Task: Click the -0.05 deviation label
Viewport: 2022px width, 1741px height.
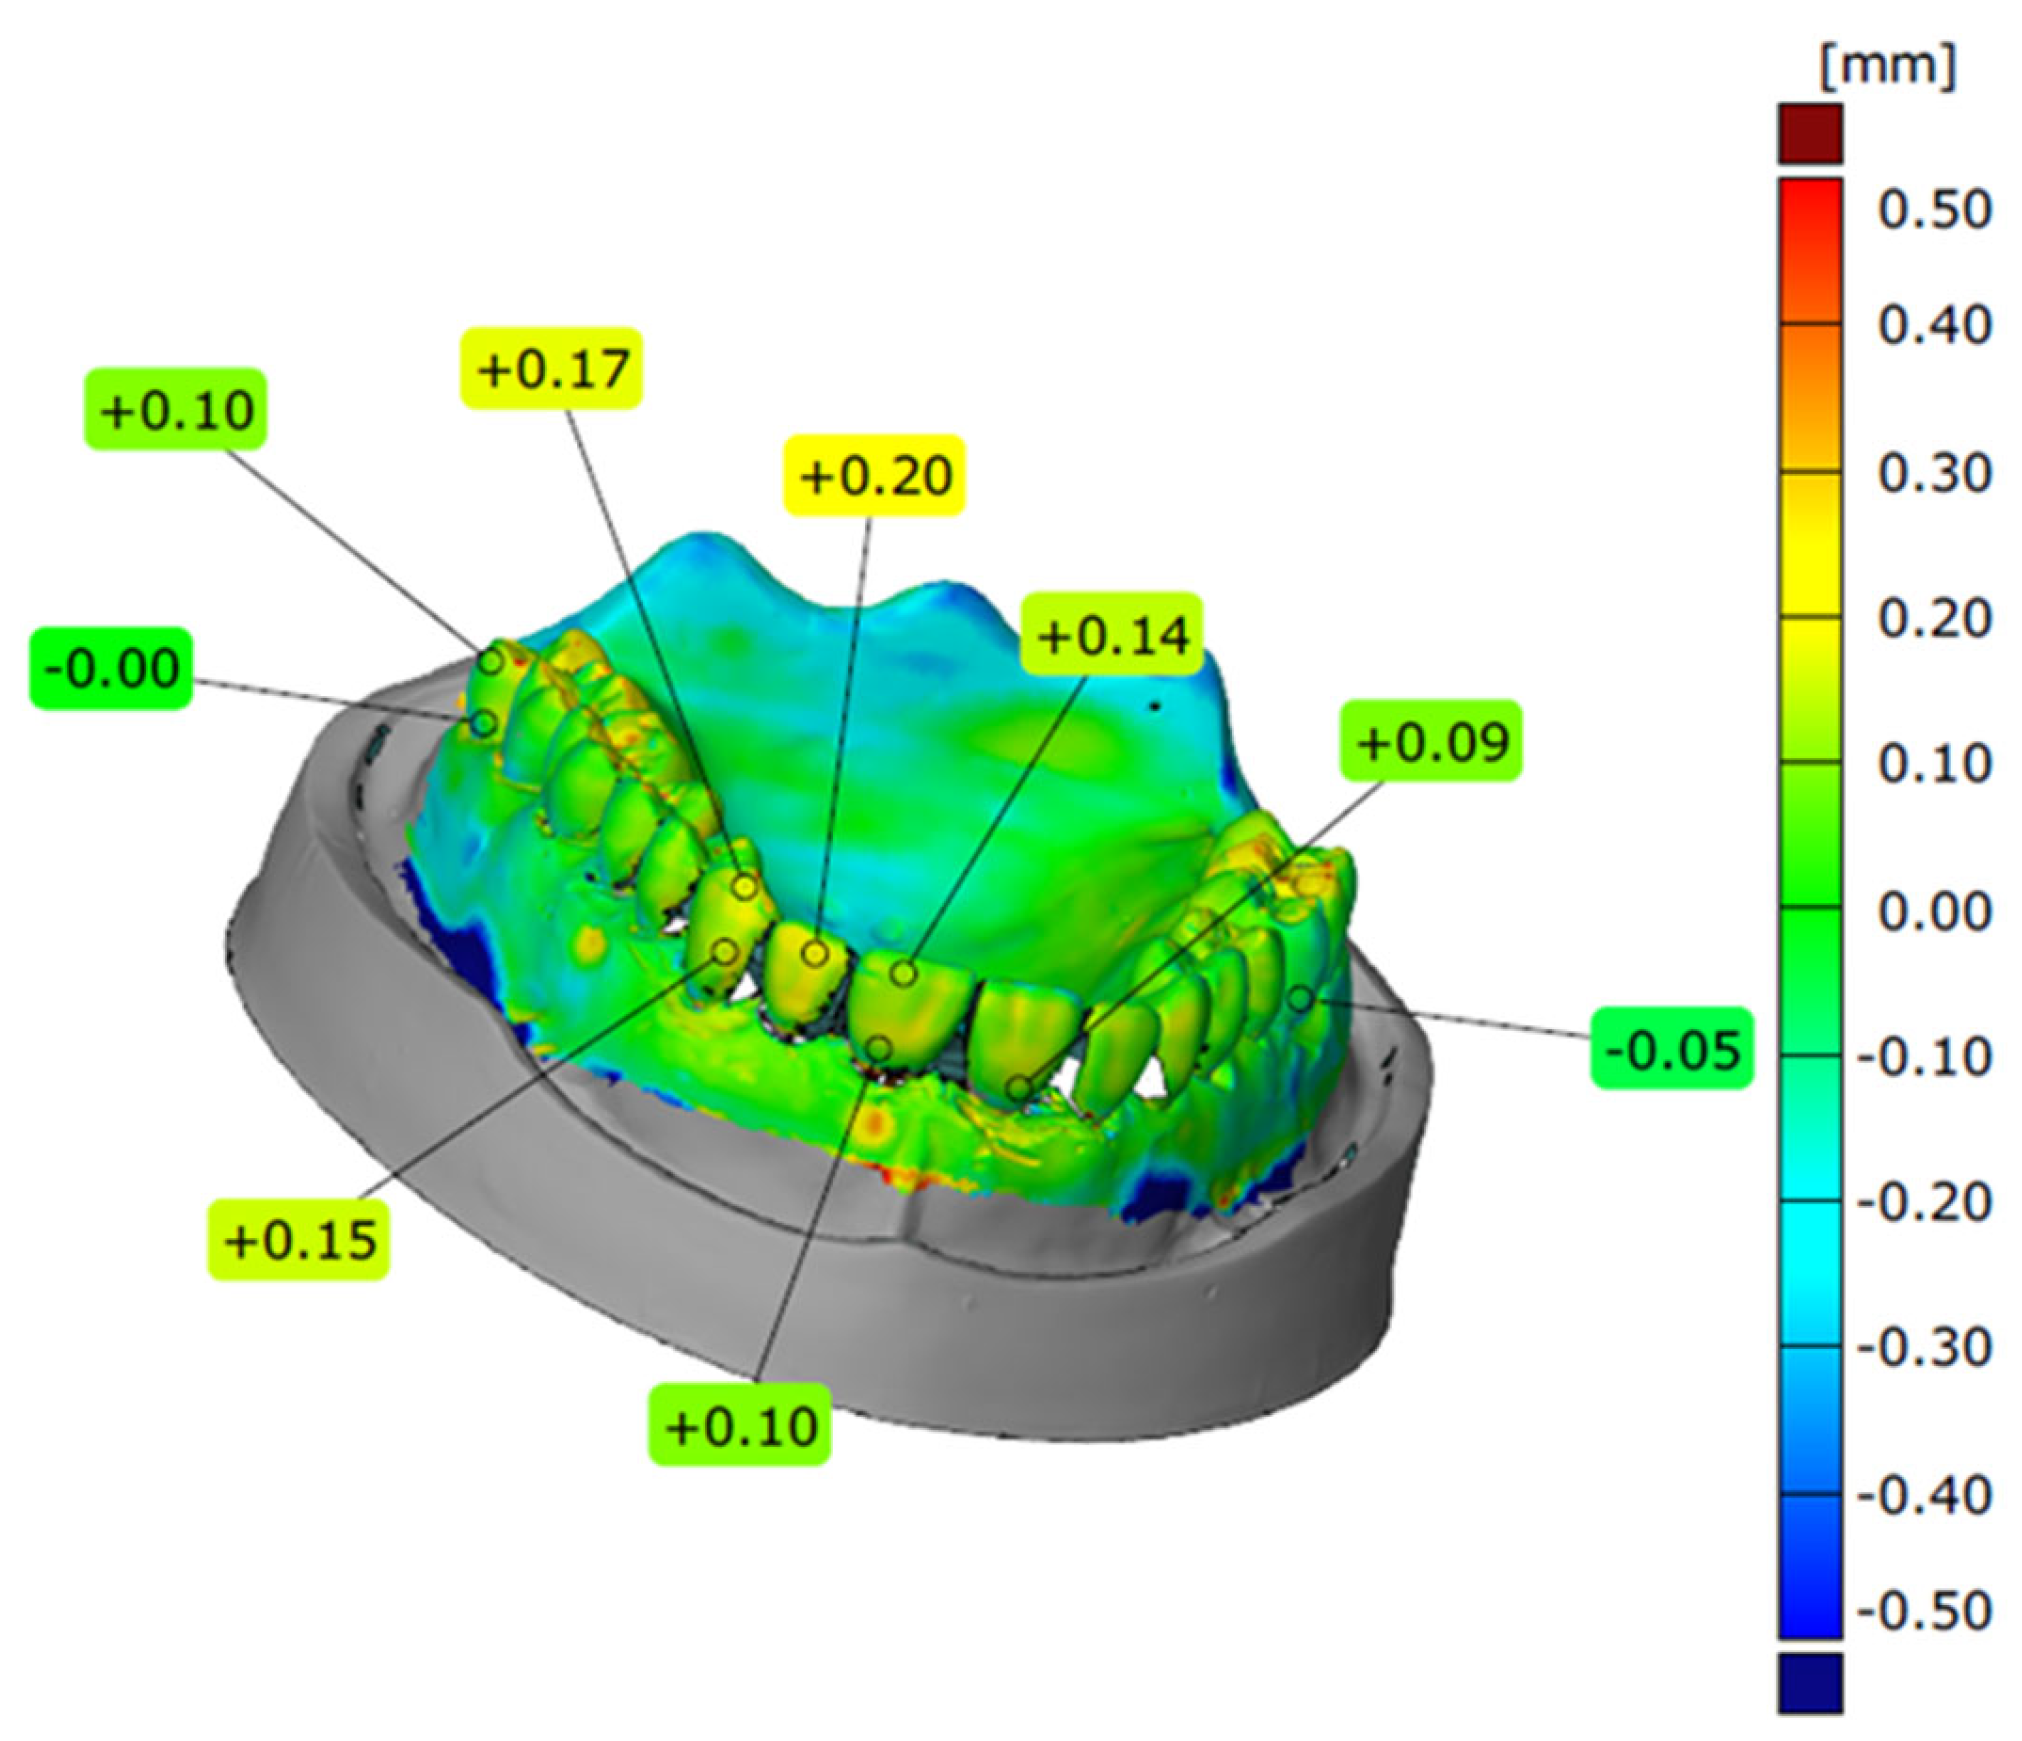Action: click(x=1672, y=1049)
